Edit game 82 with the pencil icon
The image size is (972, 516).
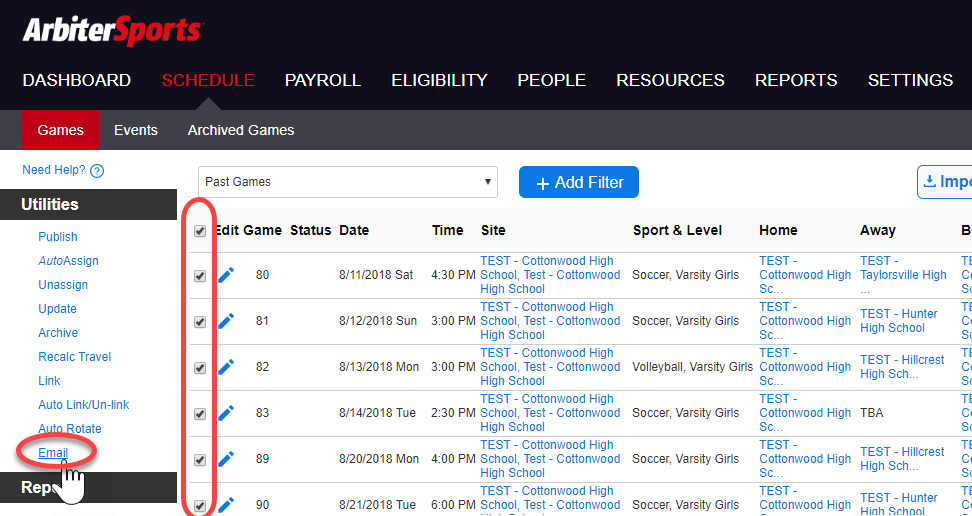click(226, 367)
